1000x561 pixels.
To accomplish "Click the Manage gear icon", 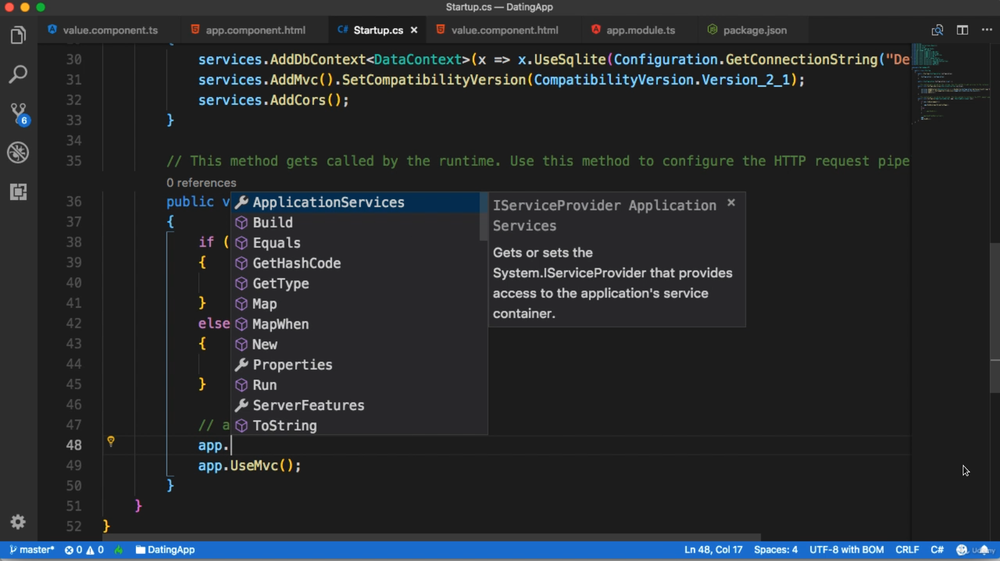I will (x=18, y=522).
